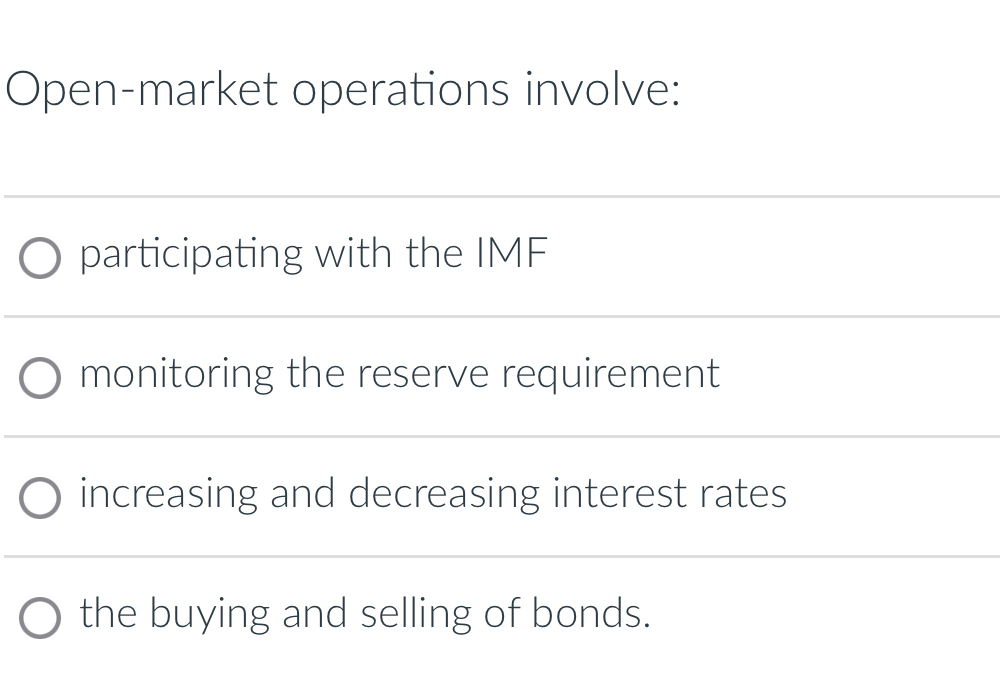Click the word 'IMF' in the first option
The image size is (1001, 679).
(513, 253)
